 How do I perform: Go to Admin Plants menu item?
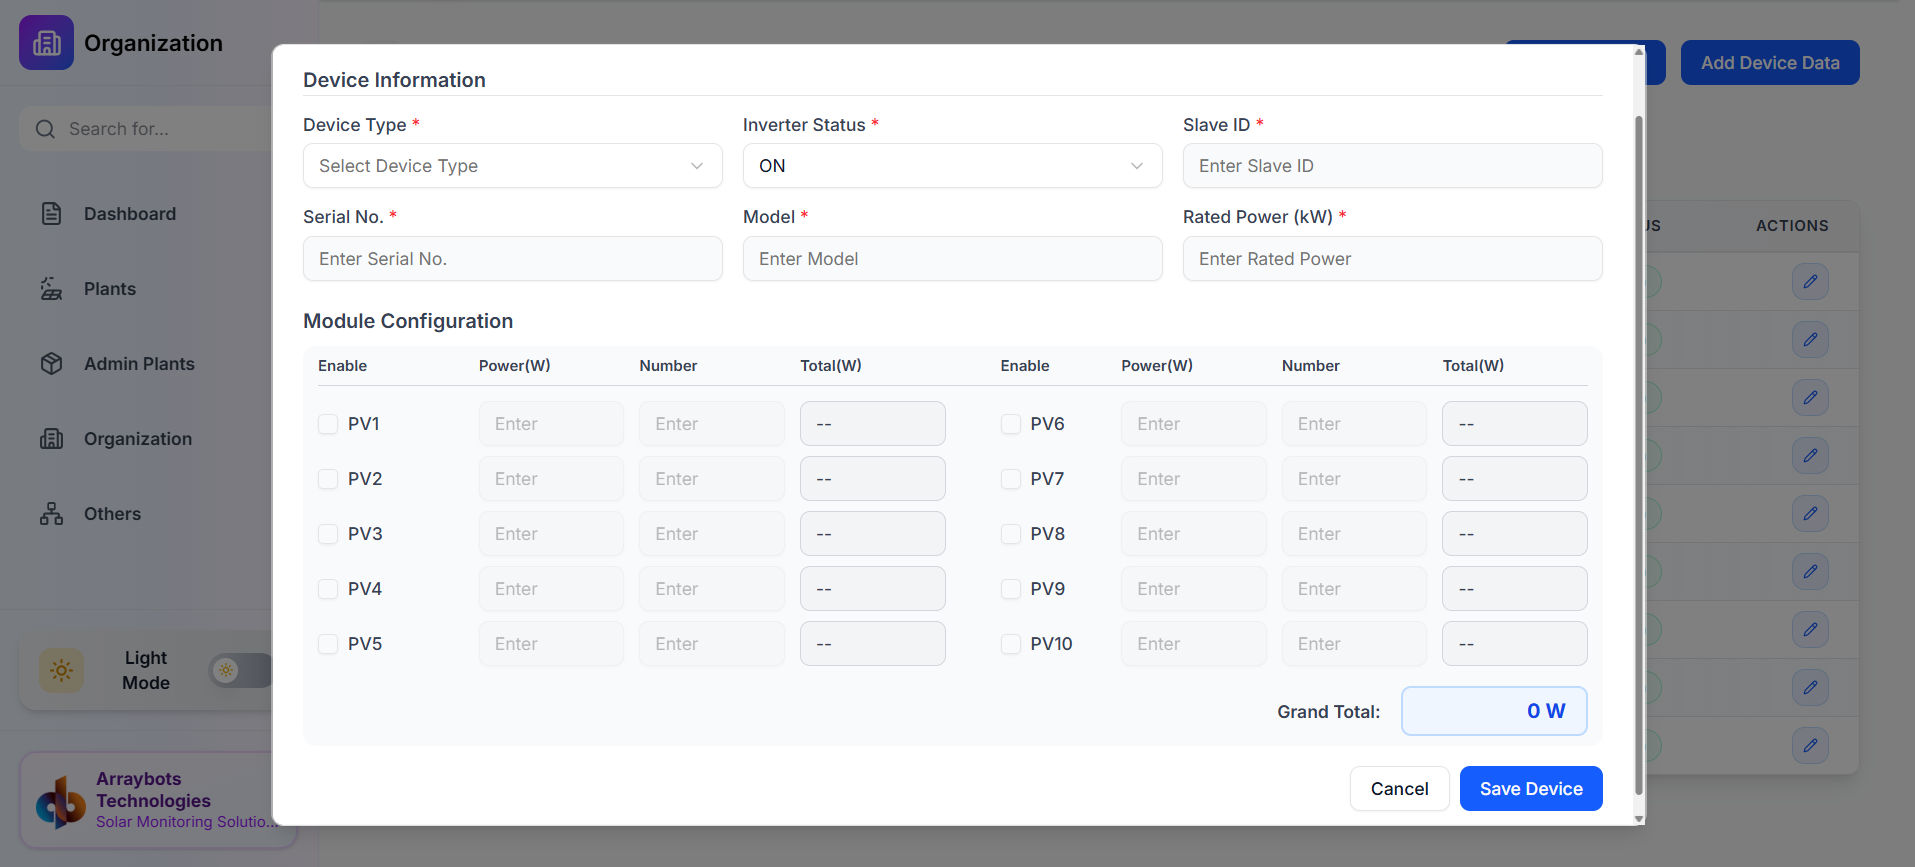click(x=139, y=364)
